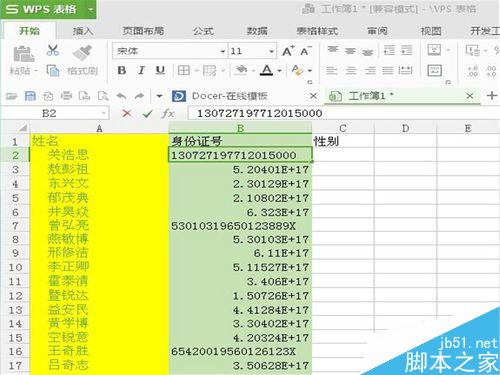Click the Print icon
This screenshot has width=500, height=375.
pyautogui.click(x=66, y=96)
